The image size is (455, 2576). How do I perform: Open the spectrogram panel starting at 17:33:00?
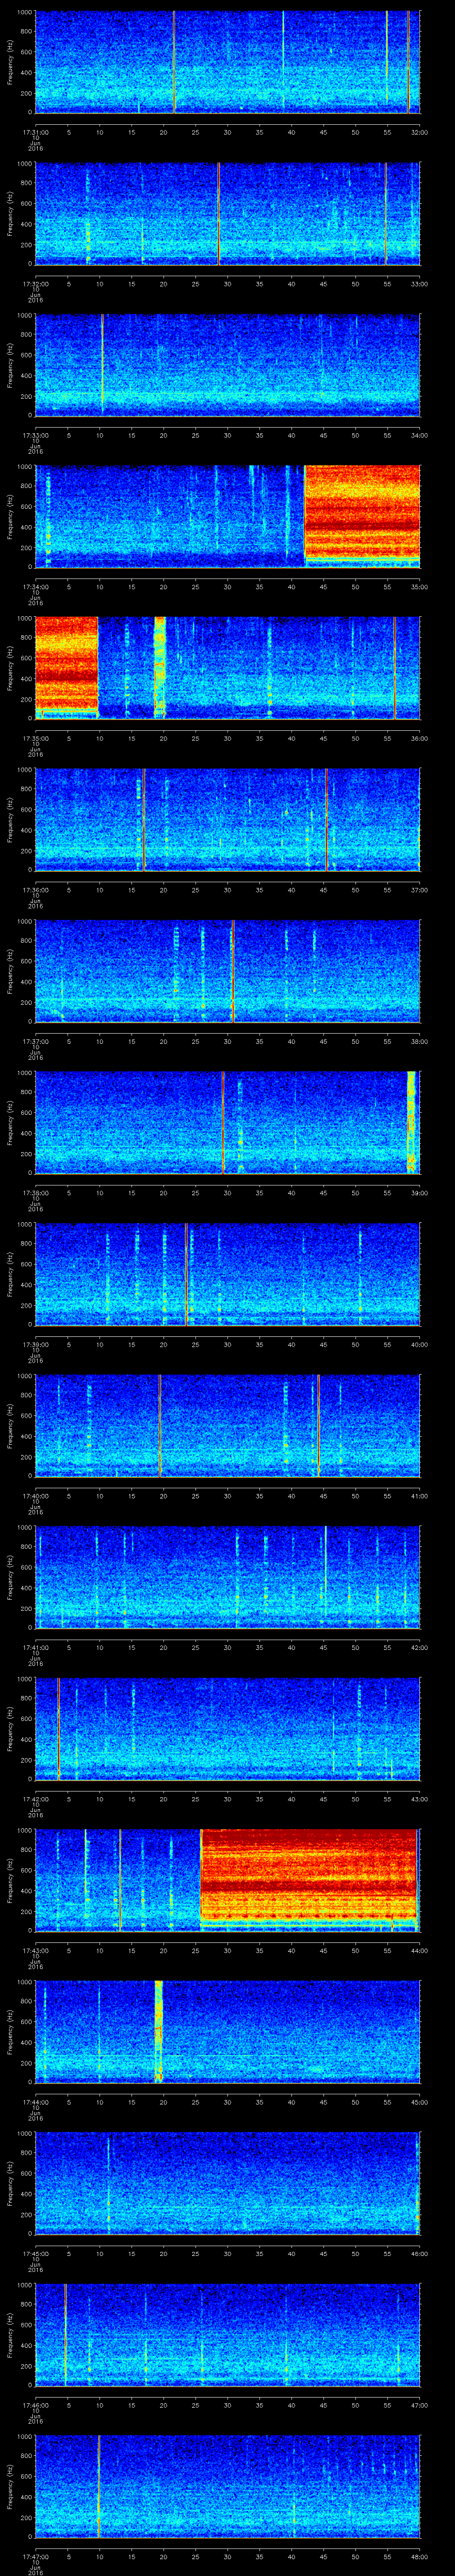pos(227,365)
